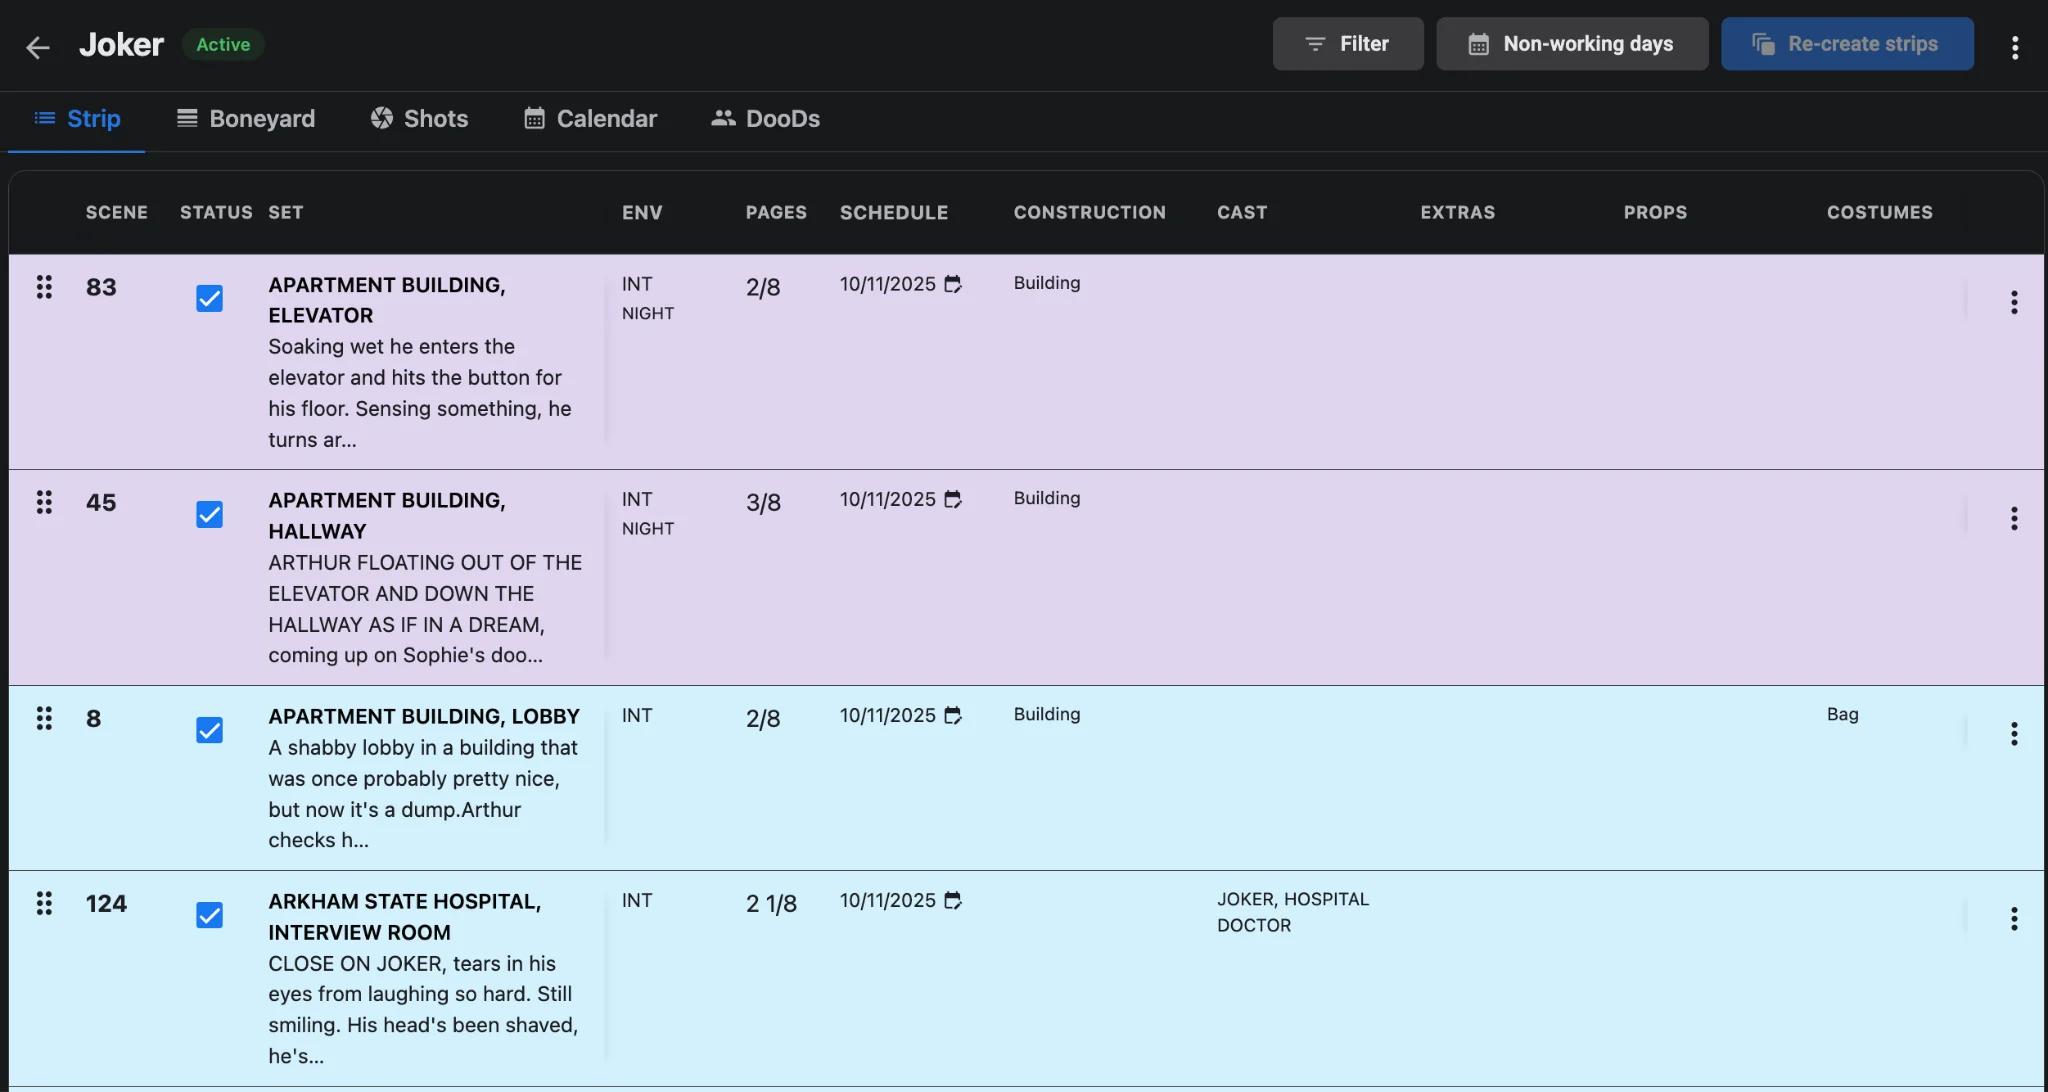This screenshot has width=2048, height=1092.
Task: Open Non-working days settings
Action: (1571, 44)
